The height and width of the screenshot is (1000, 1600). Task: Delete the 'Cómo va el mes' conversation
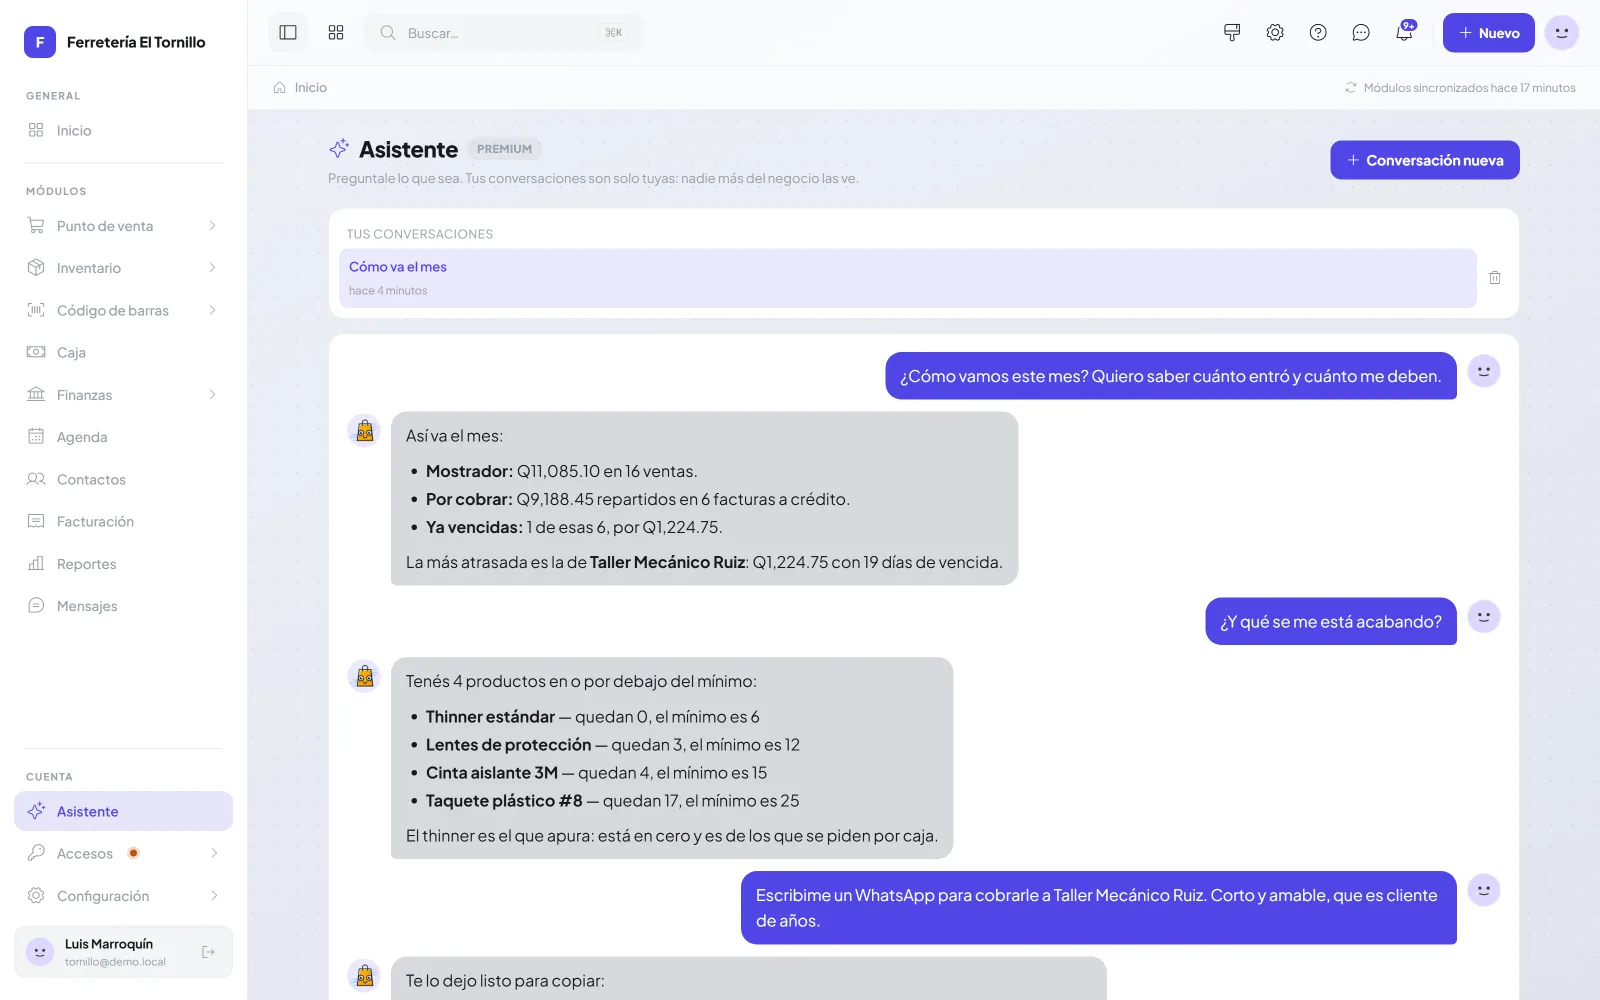click(x=1495, y=278)
